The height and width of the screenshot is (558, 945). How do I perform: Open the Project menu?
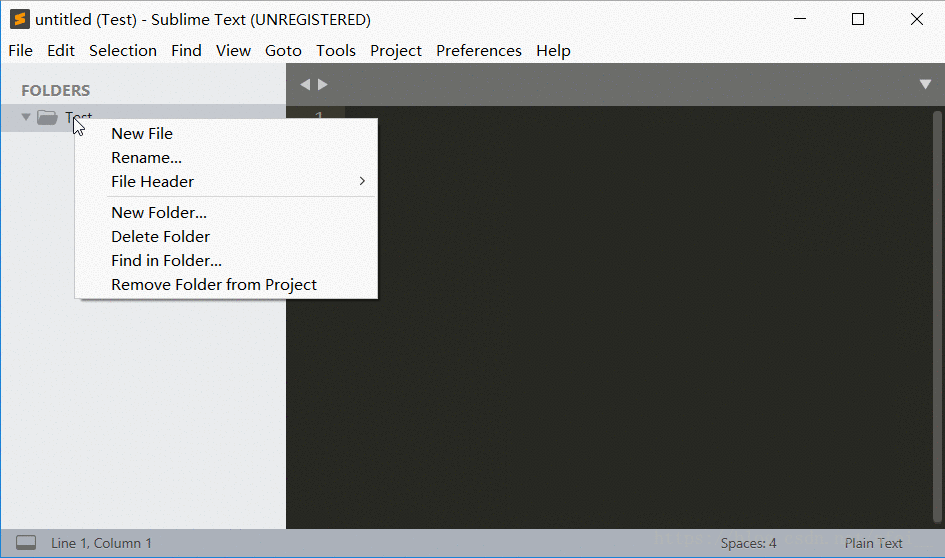click(396, 51)
